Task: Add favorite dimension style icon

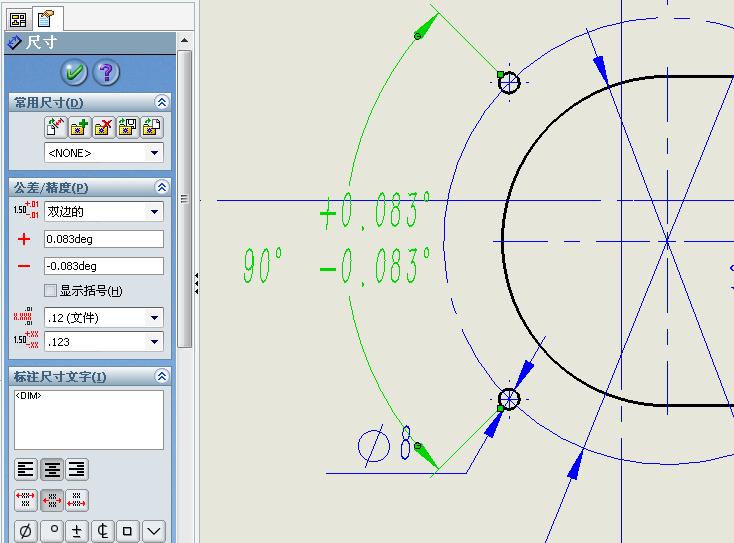Action: tap(80, 127)
